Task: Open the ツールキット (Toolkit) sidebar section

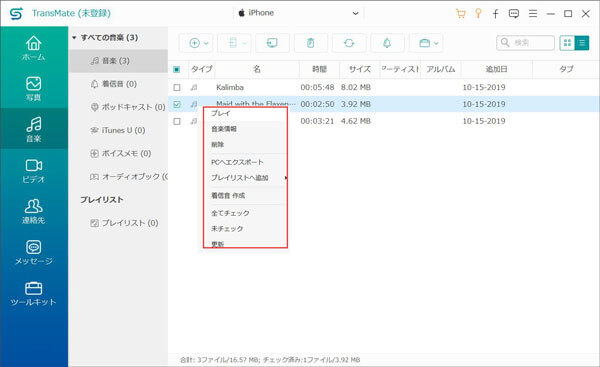Action: (x=34, y=294)
